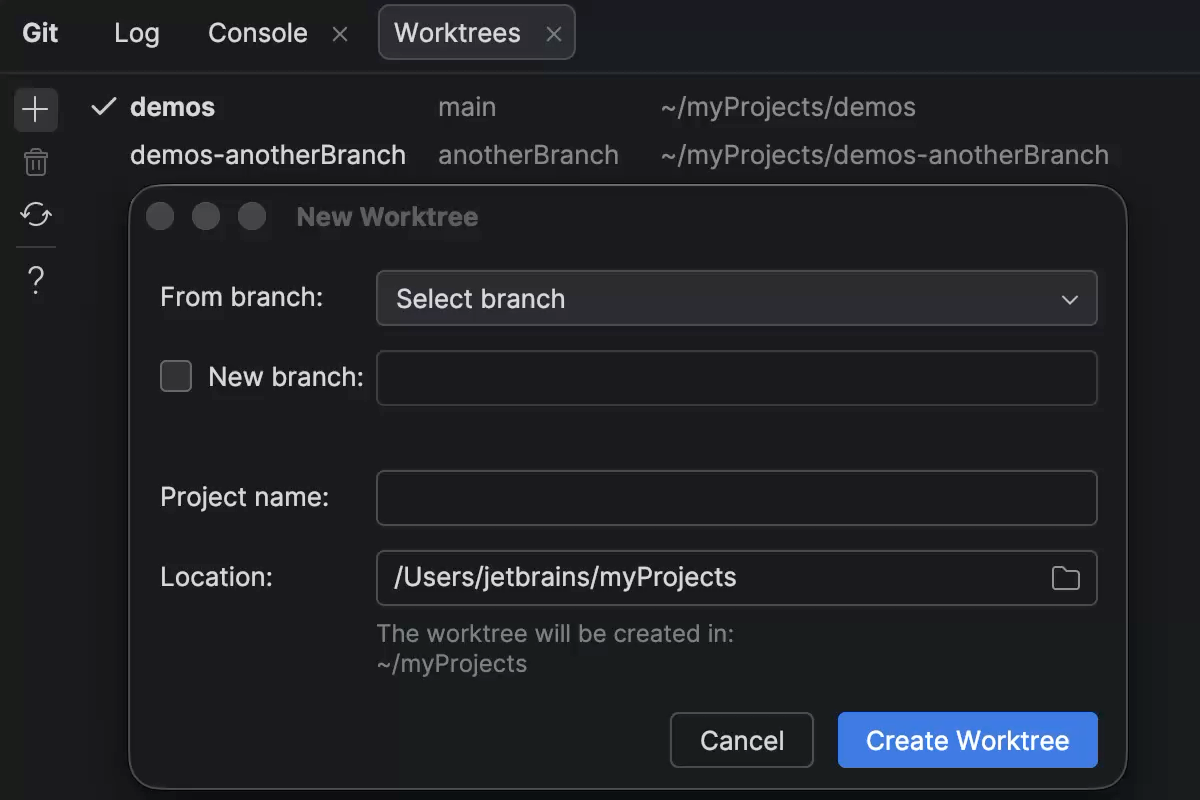Focus the Location path field
The width and height of the screenshot is (1200, 800).
(x=700, y=578)
